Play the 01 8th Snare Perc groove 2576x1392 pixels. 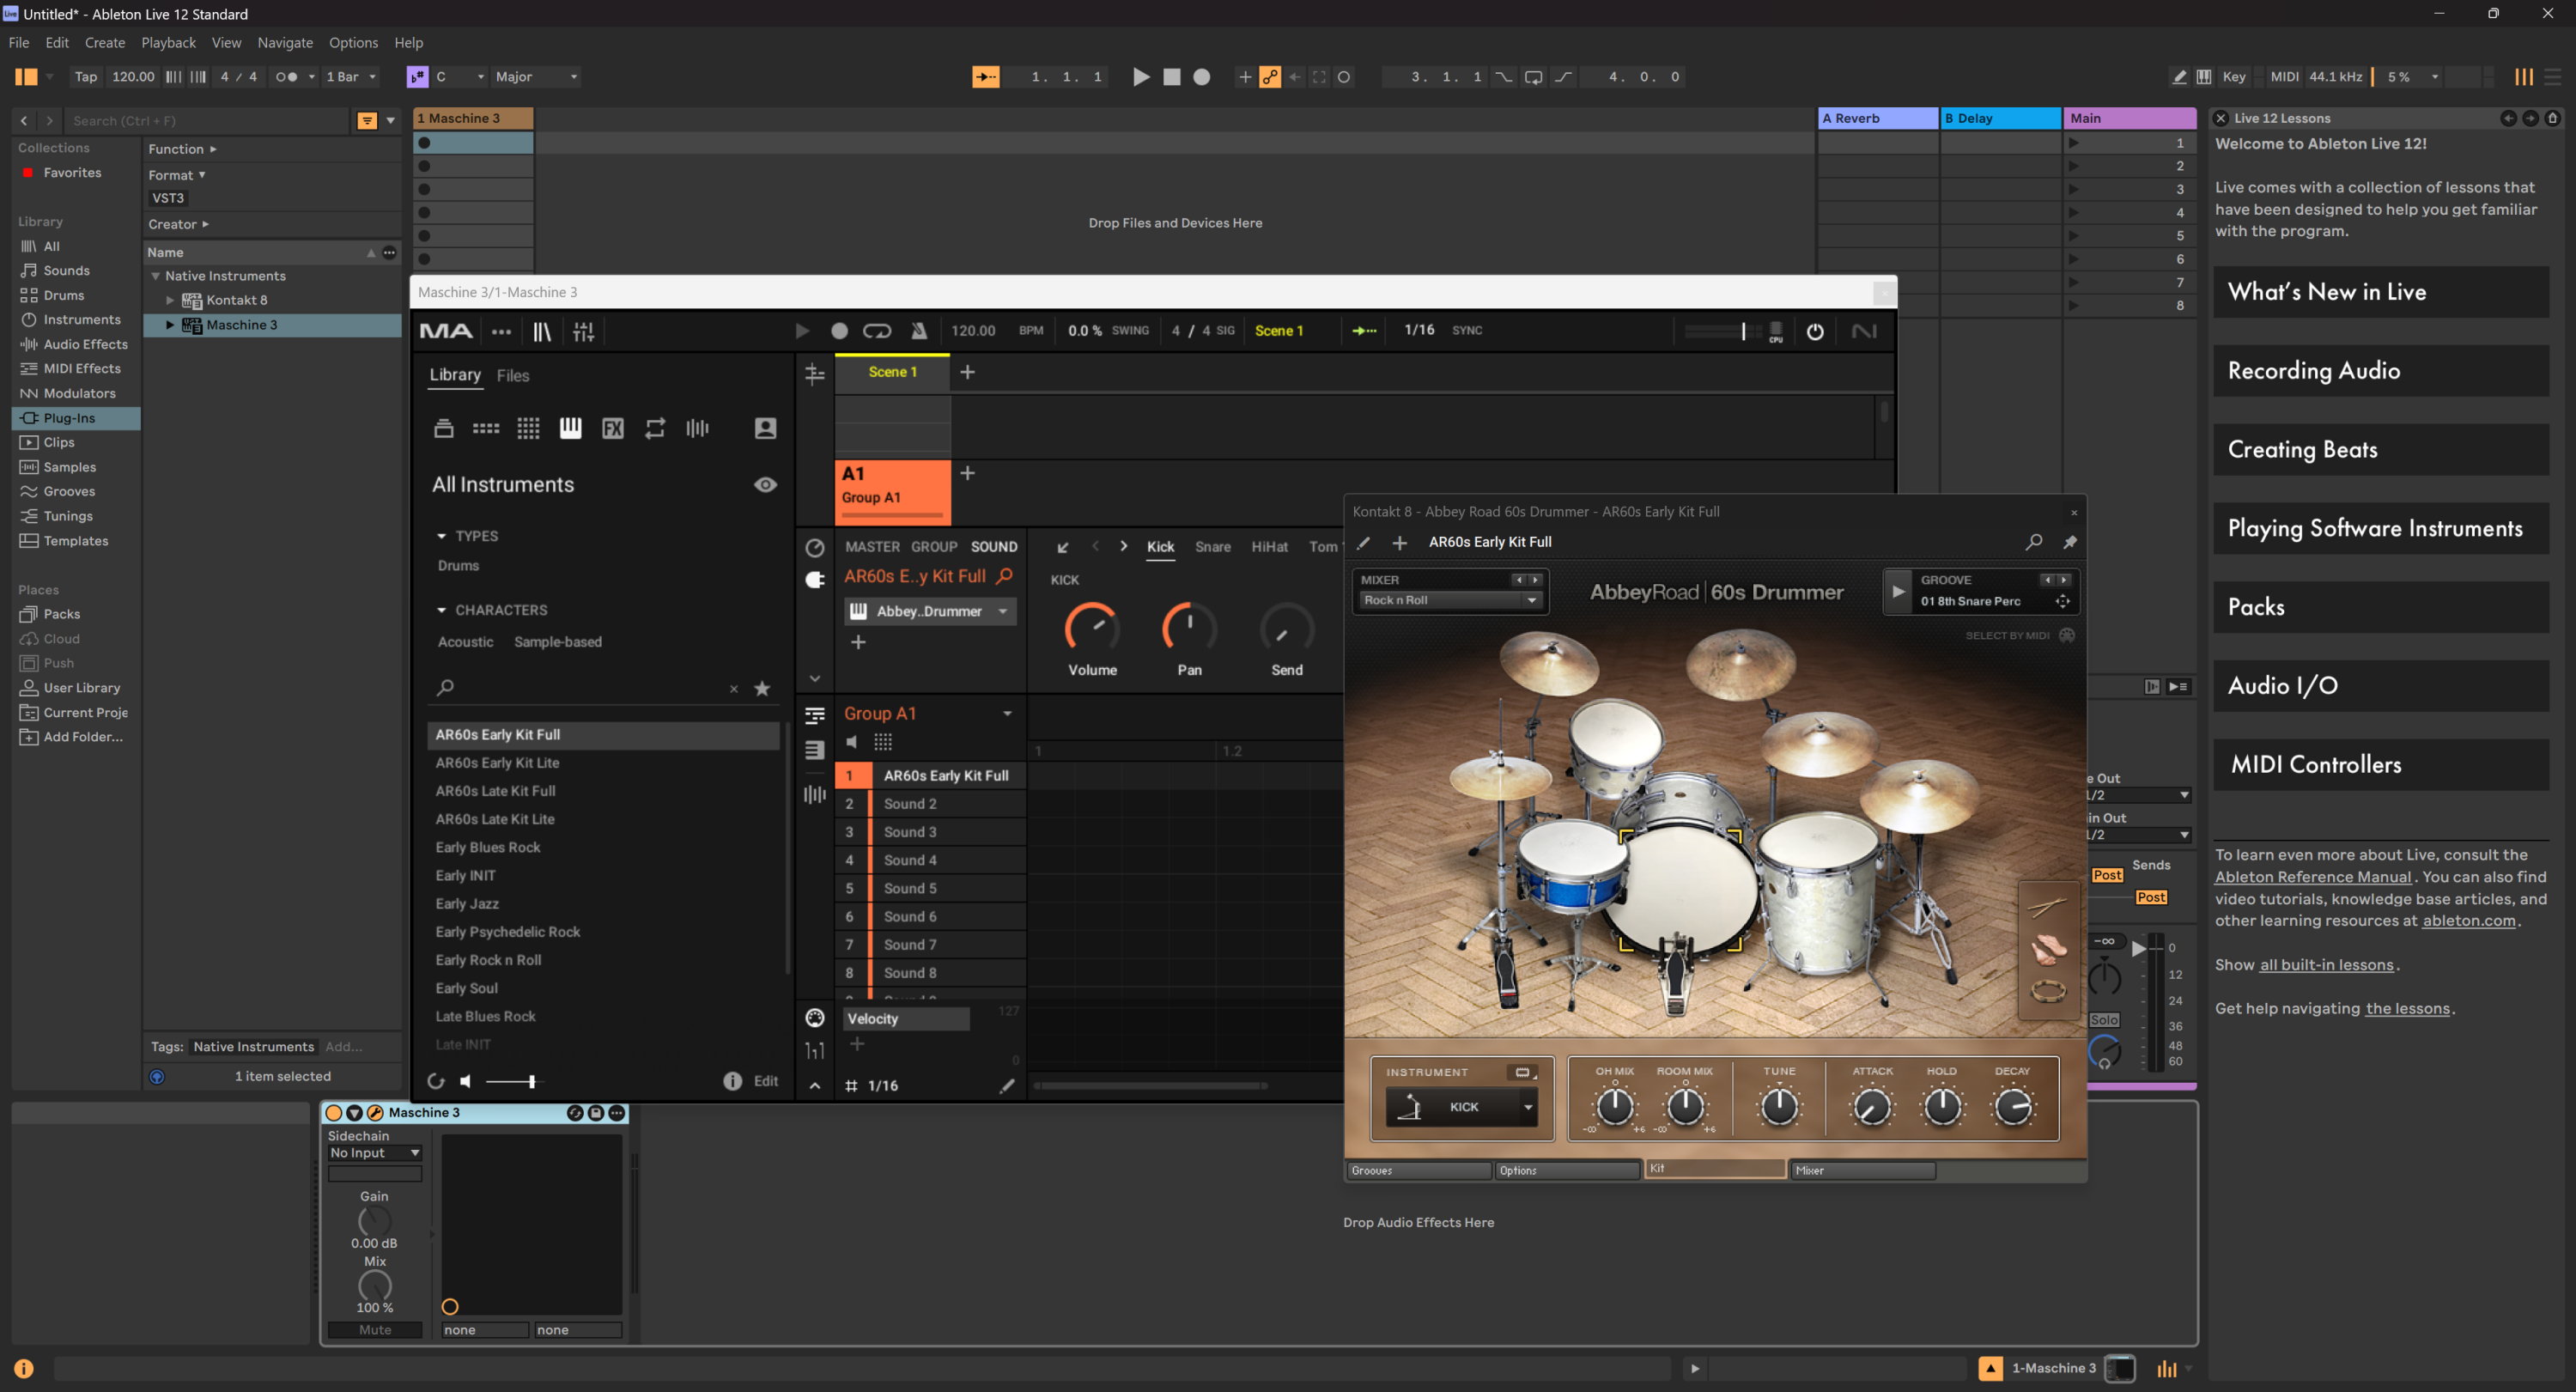[x=1897, y=591]
